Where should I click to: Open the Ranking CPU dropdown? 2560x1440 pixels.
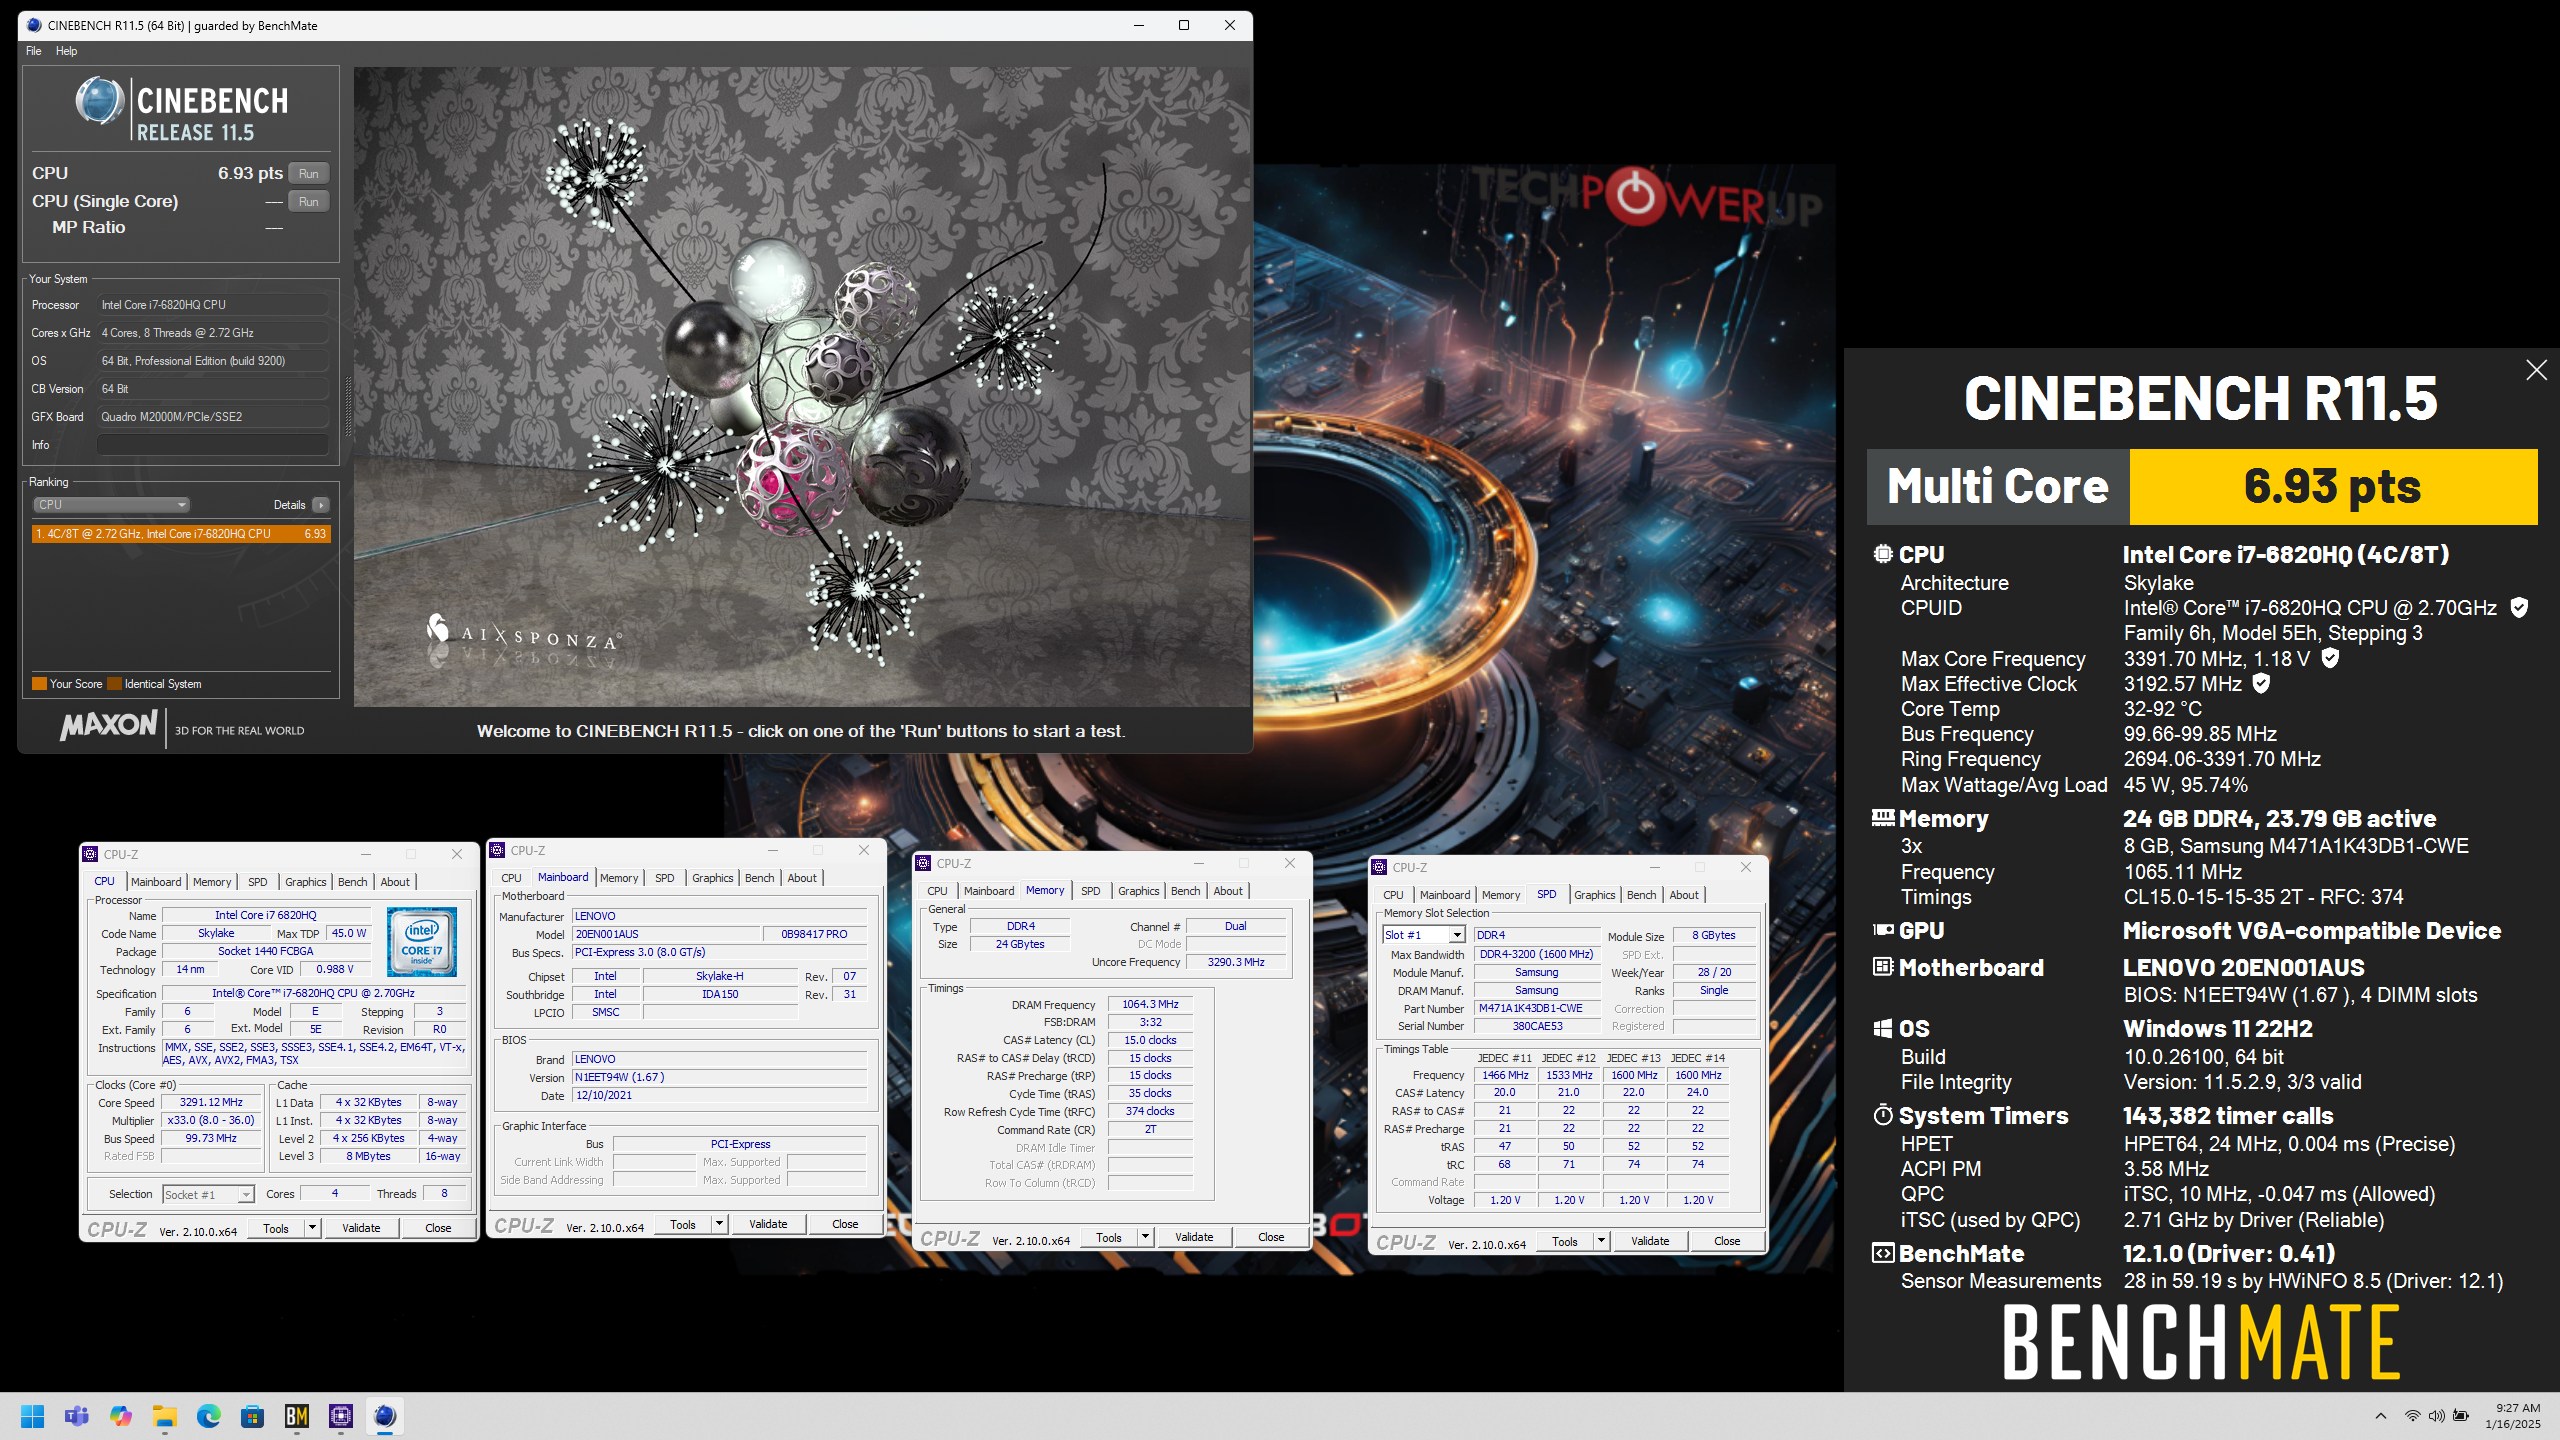coord(111,505)
